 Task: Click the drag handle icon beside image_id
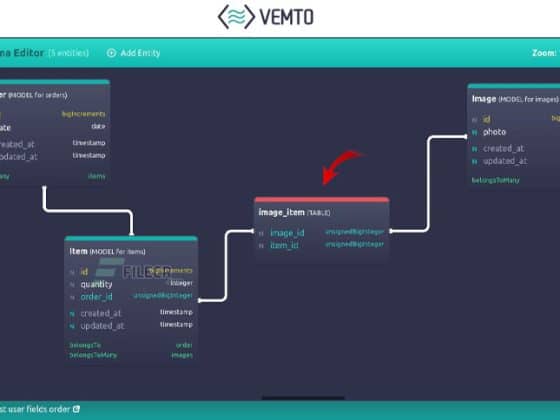[261, 234]
